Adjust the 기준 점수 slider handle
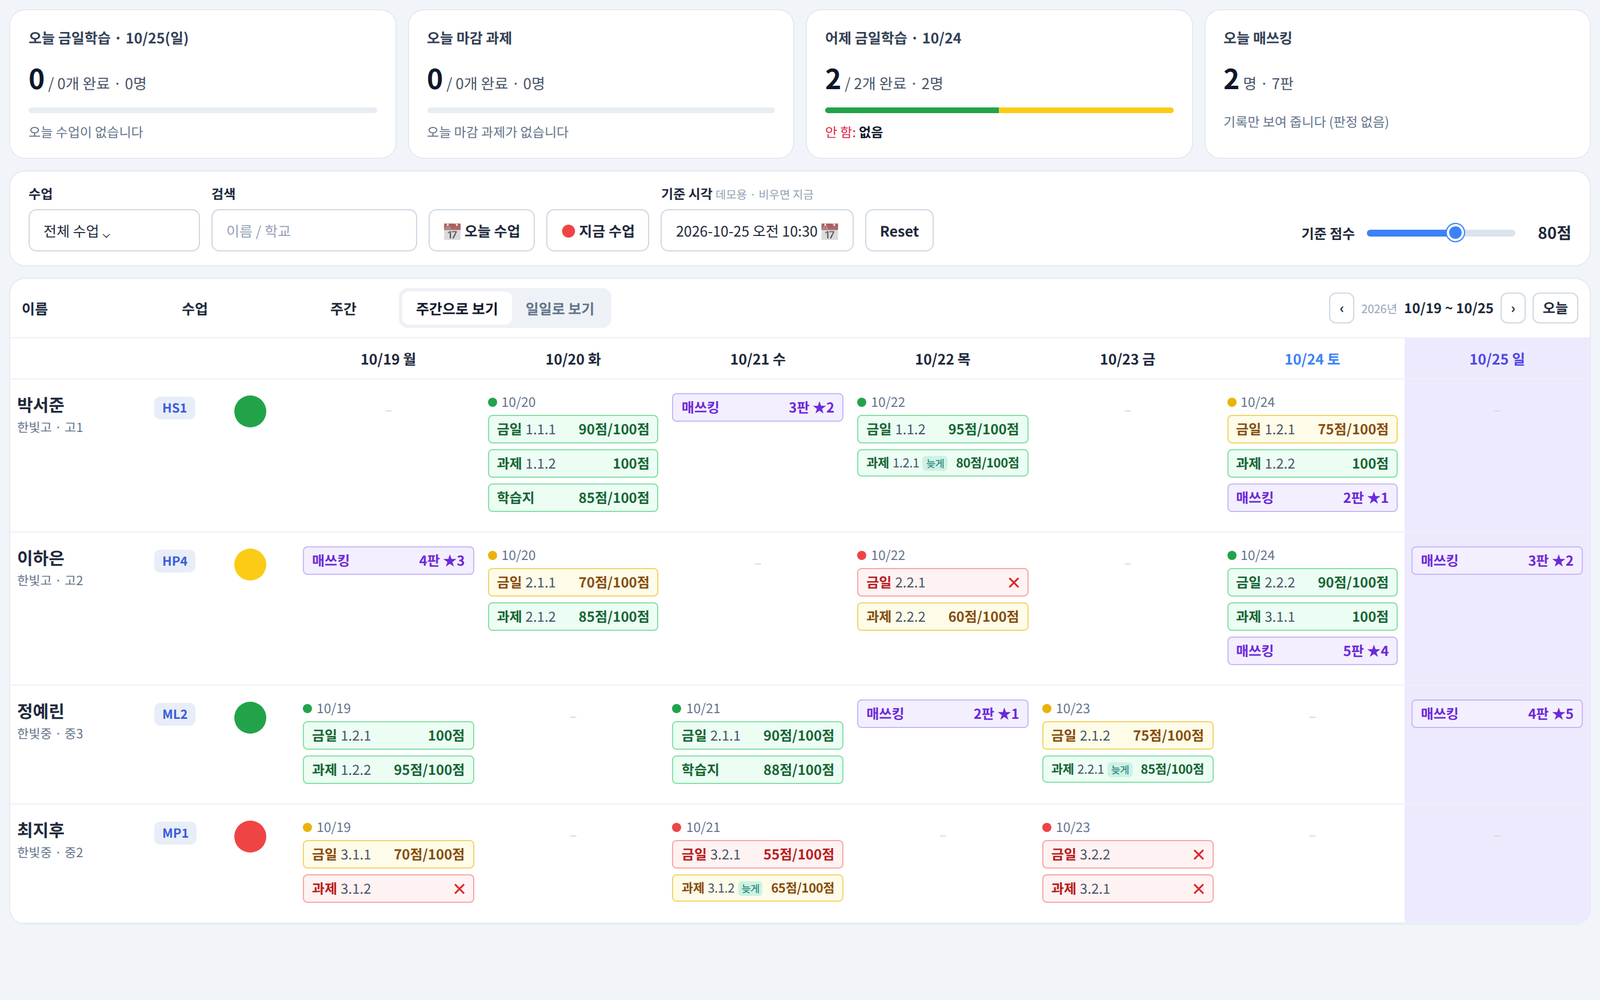 pos(1455,233)
